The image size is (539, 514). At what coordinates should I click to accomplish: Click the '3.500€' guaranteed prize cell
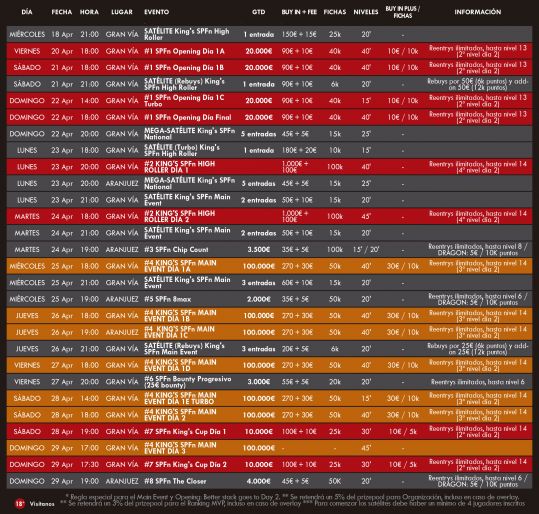click(x=258, y=250)
